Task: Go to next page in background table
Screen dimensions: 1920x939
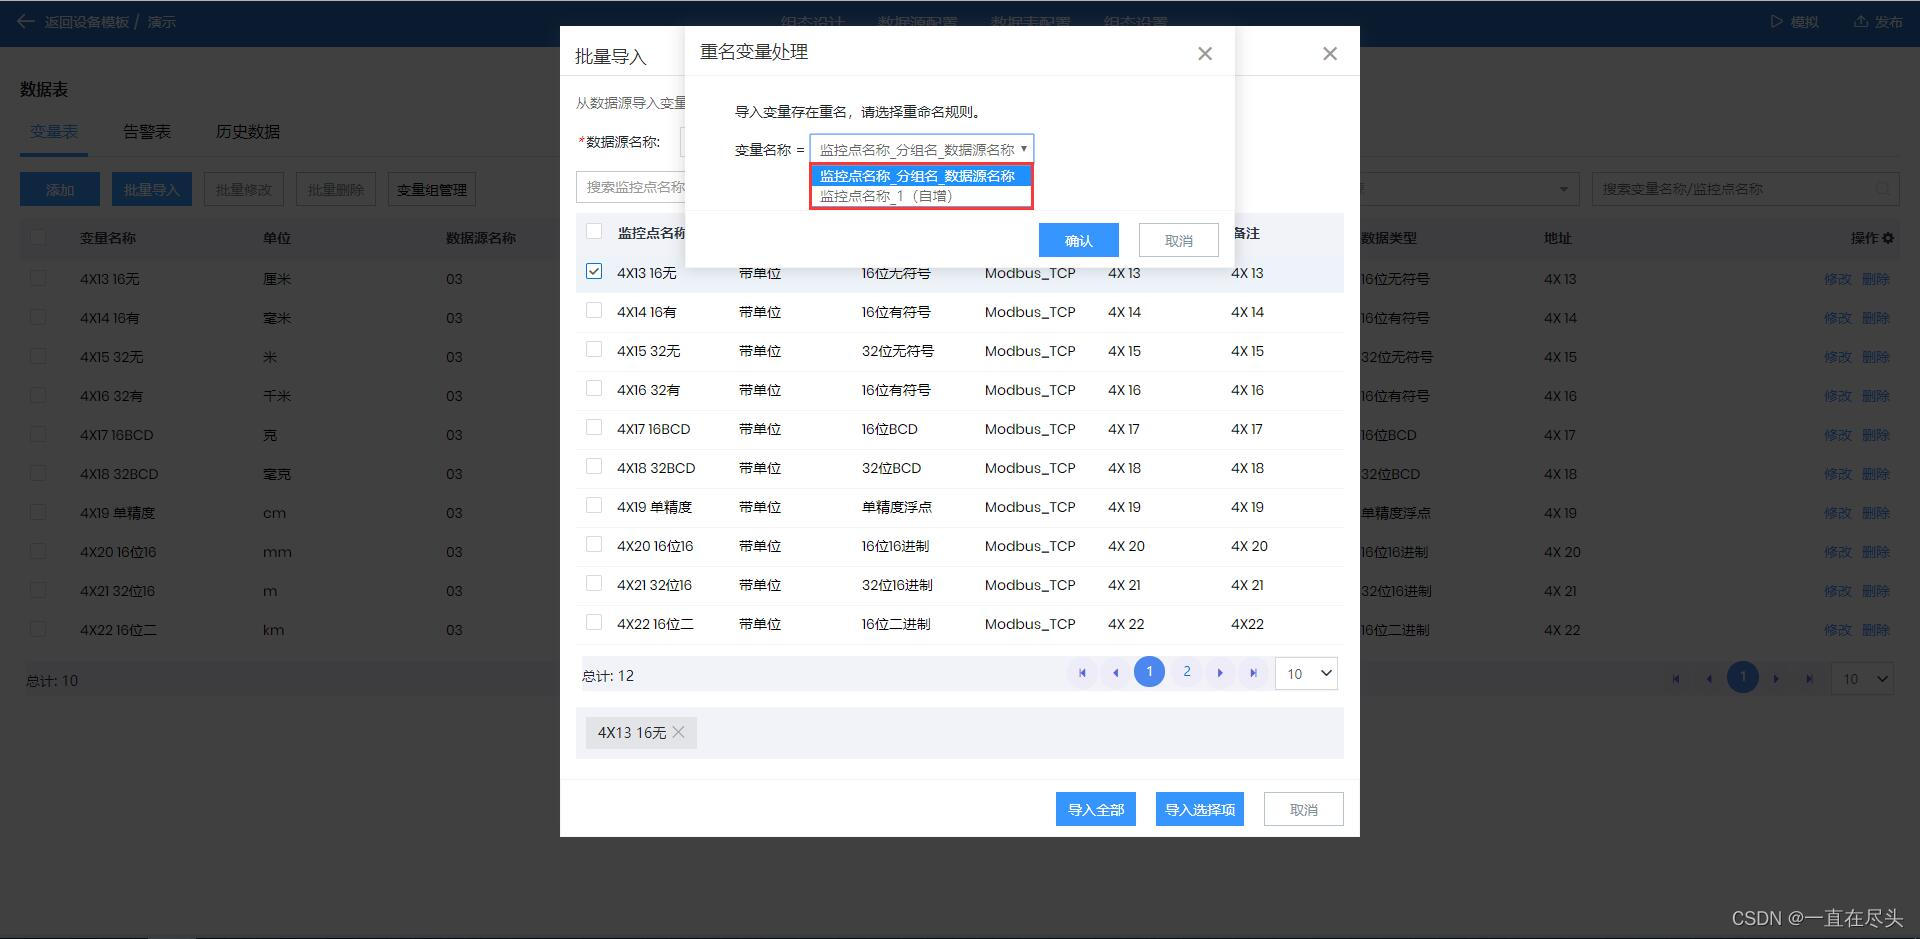Action: 1776,679
